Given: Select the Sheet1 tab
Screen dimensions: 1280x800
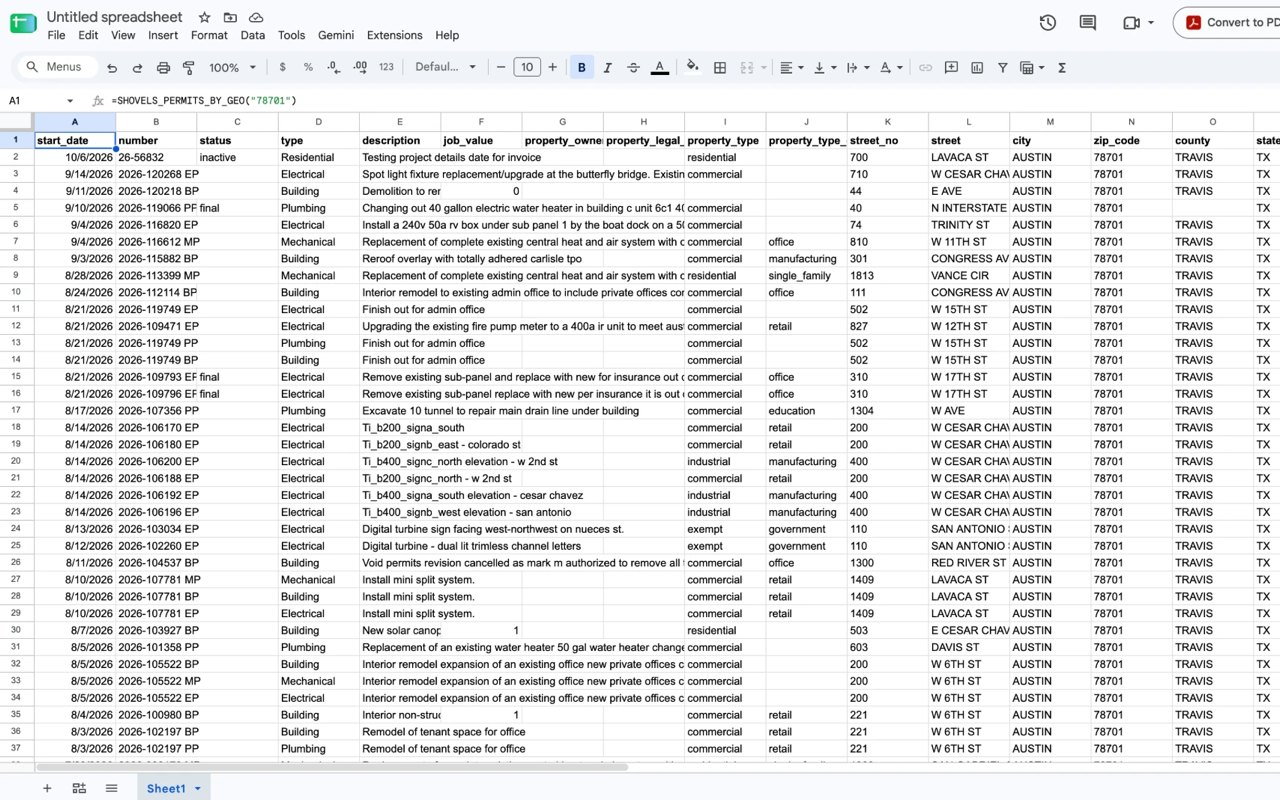Looking at the screenshot, I should 173,788.
